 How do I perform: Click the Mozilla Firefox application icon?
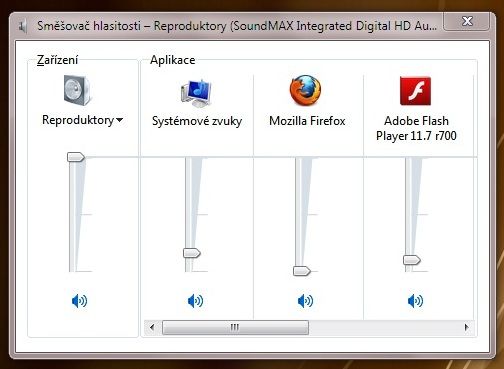click(x=305, y=90)
